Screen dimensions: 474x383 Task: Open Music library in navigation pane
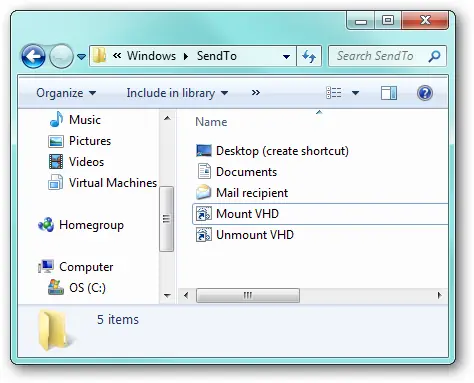click(85, 120)
